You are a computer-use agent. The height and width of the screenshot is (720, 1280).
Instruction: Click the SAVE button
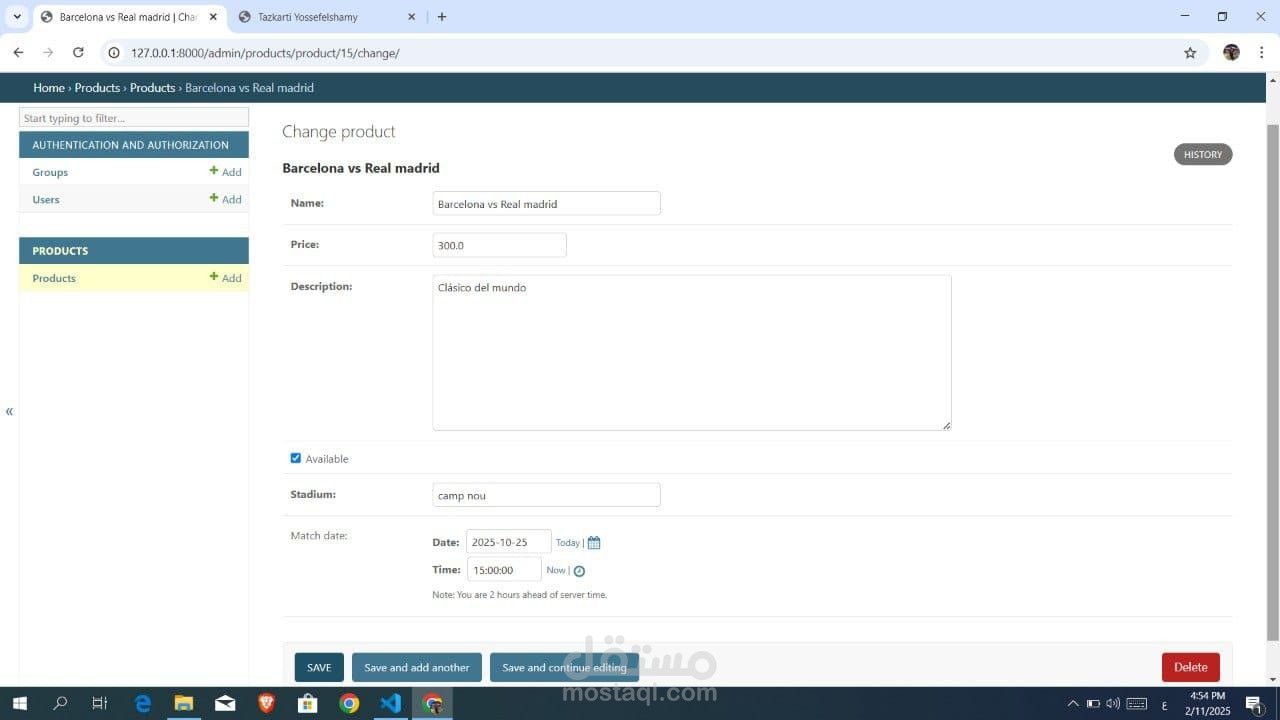[319, 667]
